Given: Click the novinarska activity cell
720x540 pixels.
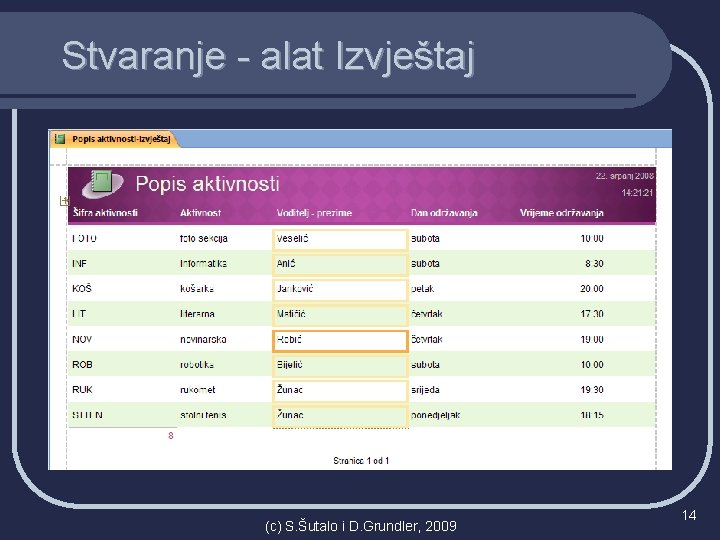Looking at the screenshot, I should (203, 340).
